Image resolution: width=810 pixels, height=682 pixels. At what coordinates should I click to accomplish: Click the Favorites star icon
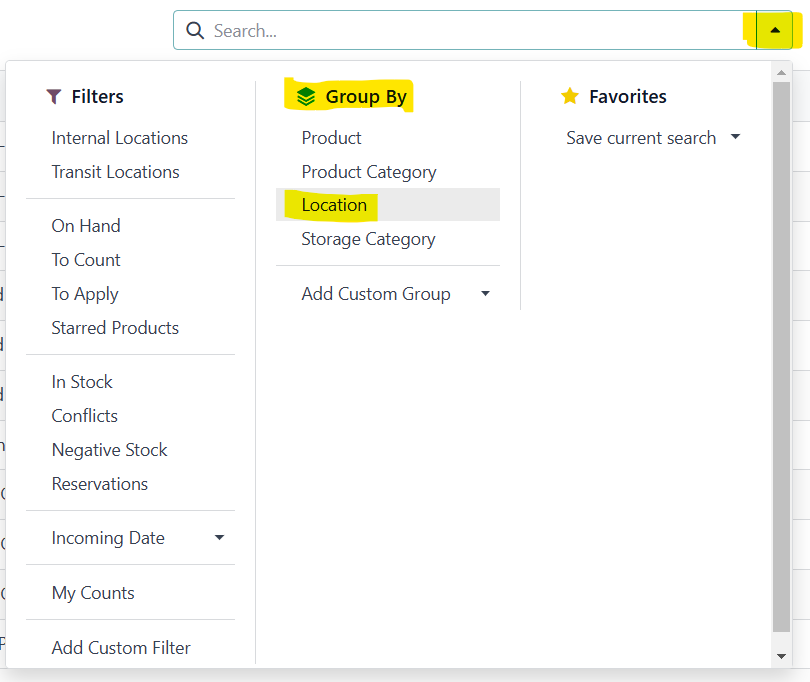(x=570, y=96)
